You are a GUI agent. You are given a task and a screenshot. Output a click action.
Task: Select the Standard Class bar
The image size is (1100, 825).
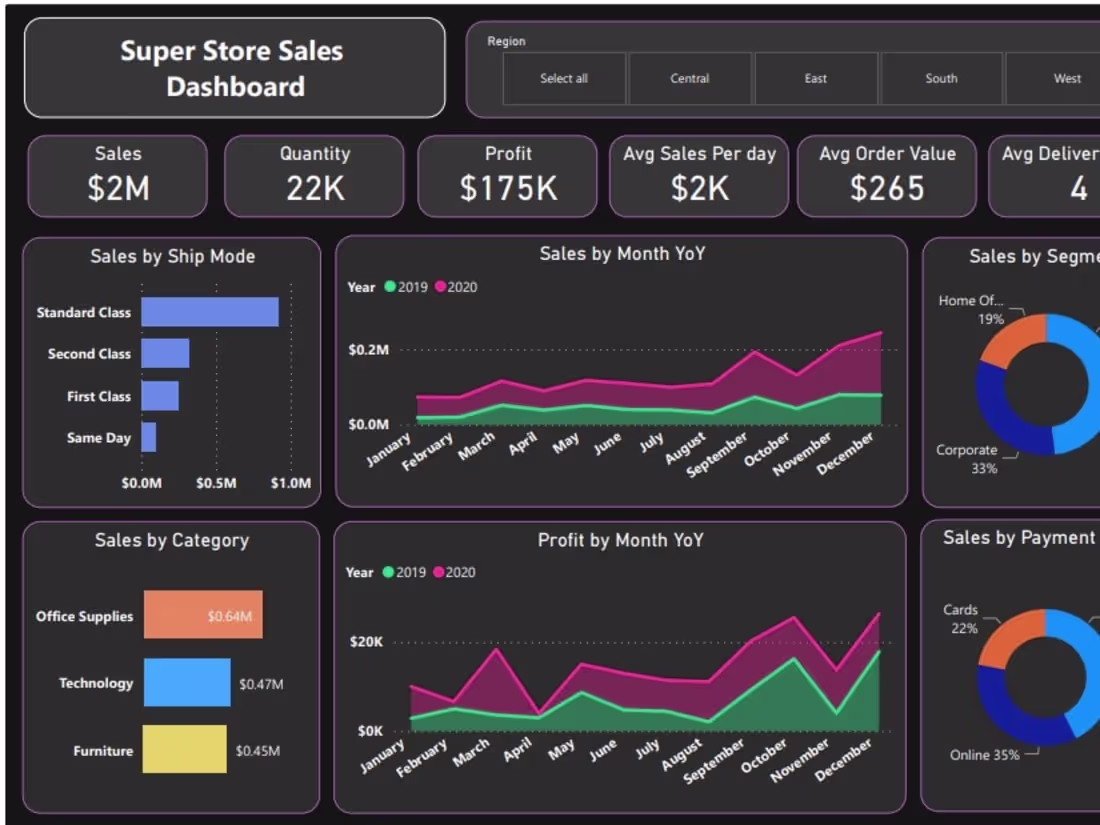[210, 312]
